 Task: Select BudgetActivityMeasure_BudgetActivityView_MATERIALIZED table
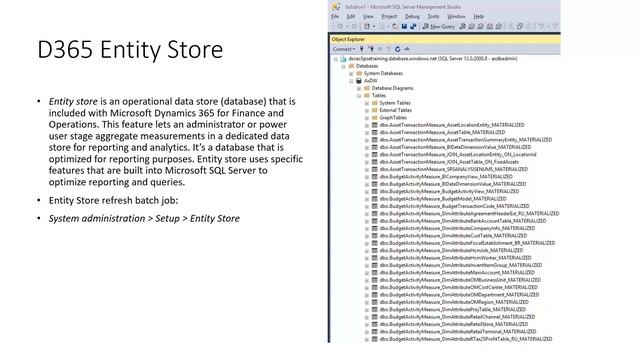449,191
